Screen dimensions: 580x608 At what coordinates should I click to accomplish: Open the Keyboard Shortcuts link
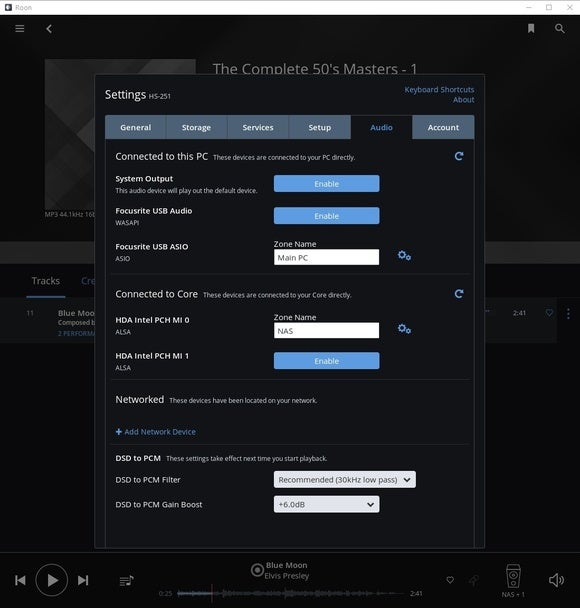[439, 90]
